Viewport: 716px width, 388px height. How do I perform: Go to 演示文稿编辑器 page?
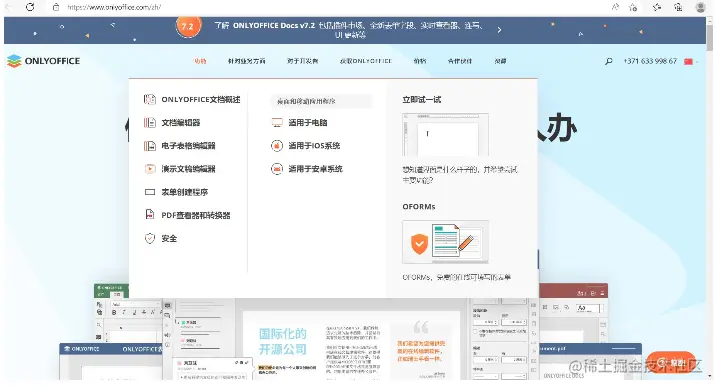coord(188,169)
